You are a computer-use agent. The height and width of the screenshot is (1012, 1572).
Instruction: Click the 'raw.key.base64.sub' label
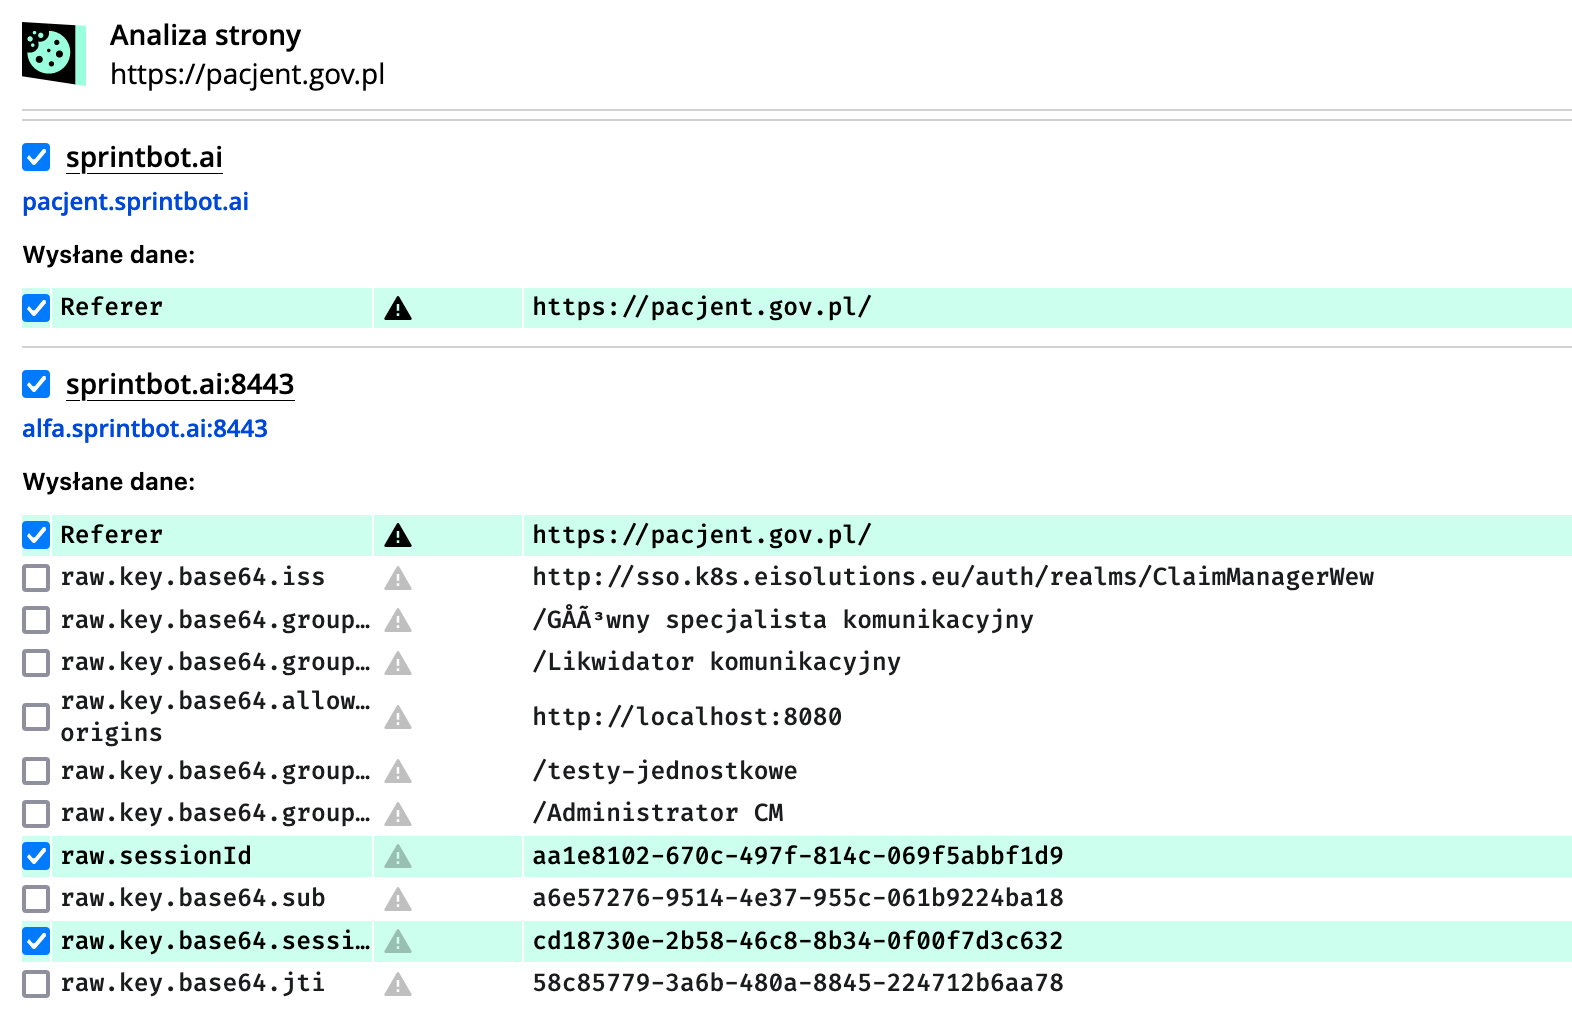pos(193,898)
